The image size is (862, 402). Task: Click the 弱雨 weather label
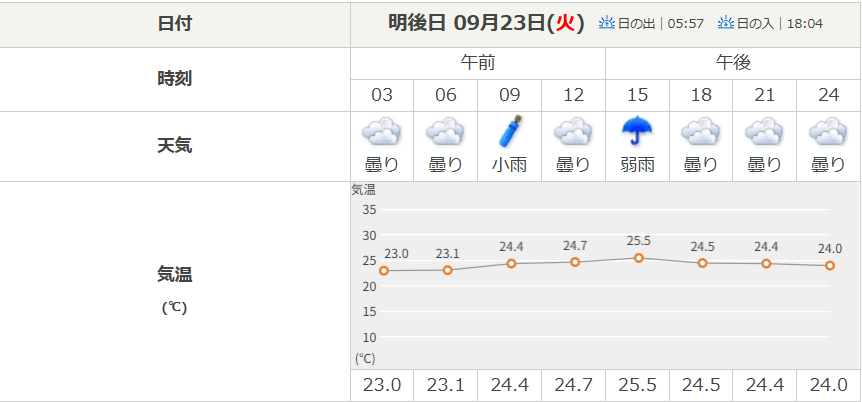point(638,165)
